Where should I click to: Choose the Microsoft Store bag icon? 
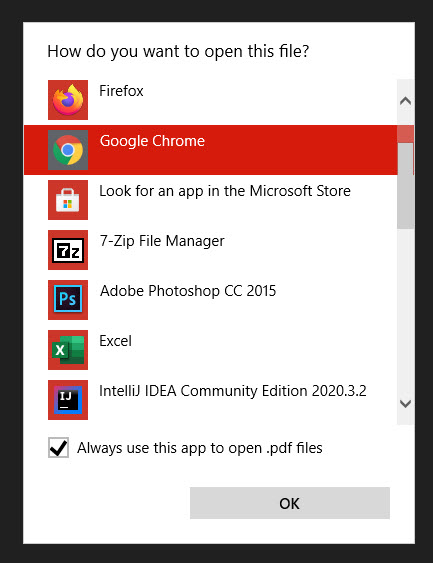[x=68, y=200]
